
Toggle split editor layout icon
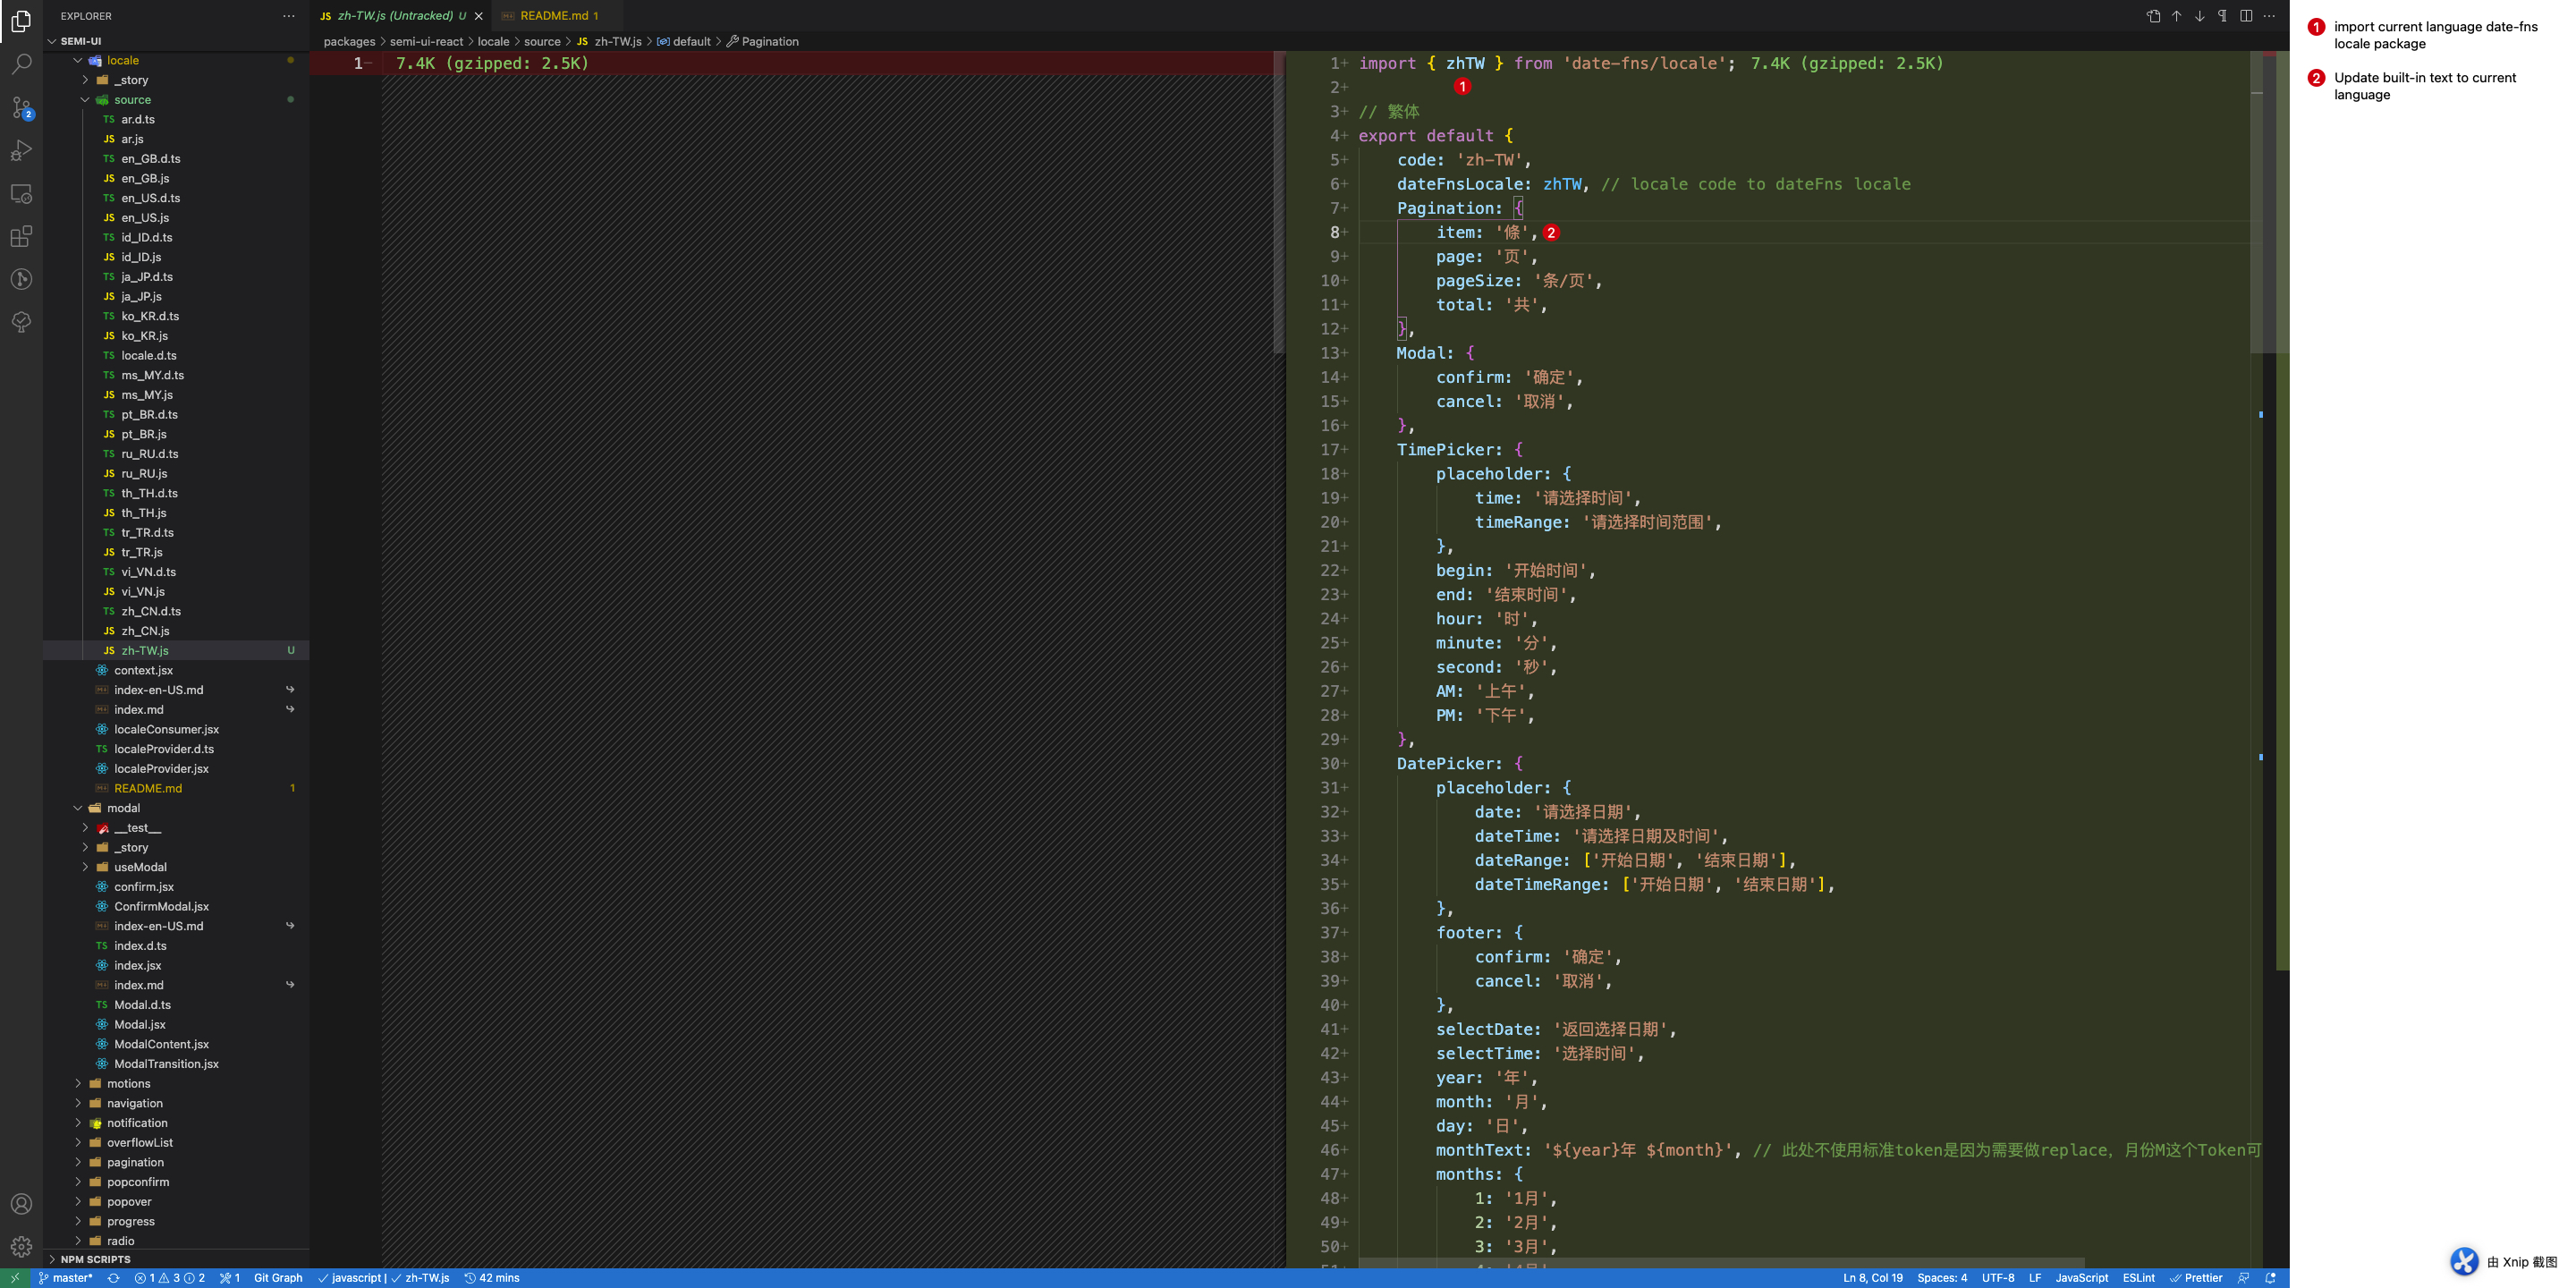pyautogui.click(x=2246, y=16)
